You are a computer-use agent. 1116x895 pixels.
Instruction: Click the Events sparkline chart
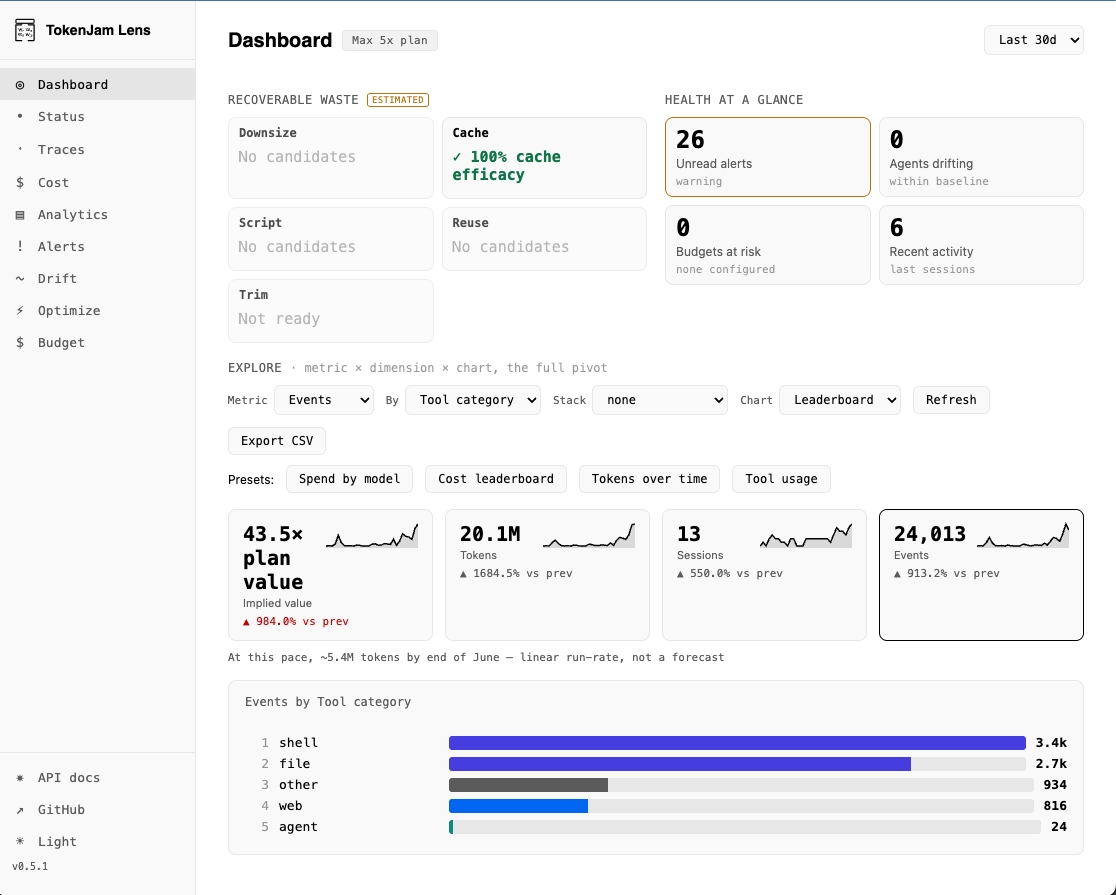point(1023,535)
